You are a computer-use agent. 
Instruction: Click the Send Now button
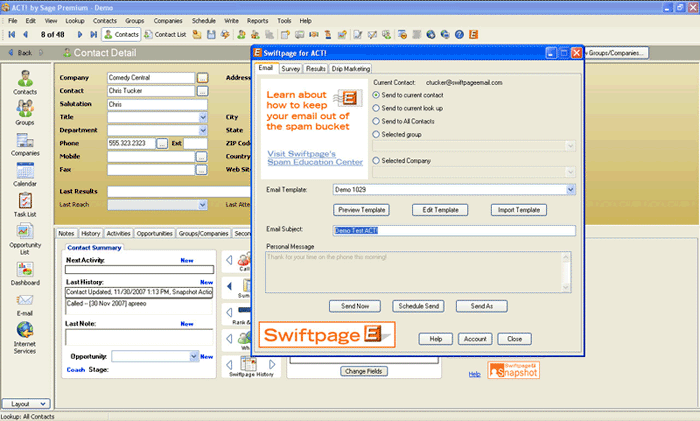(x=355, y=306)
